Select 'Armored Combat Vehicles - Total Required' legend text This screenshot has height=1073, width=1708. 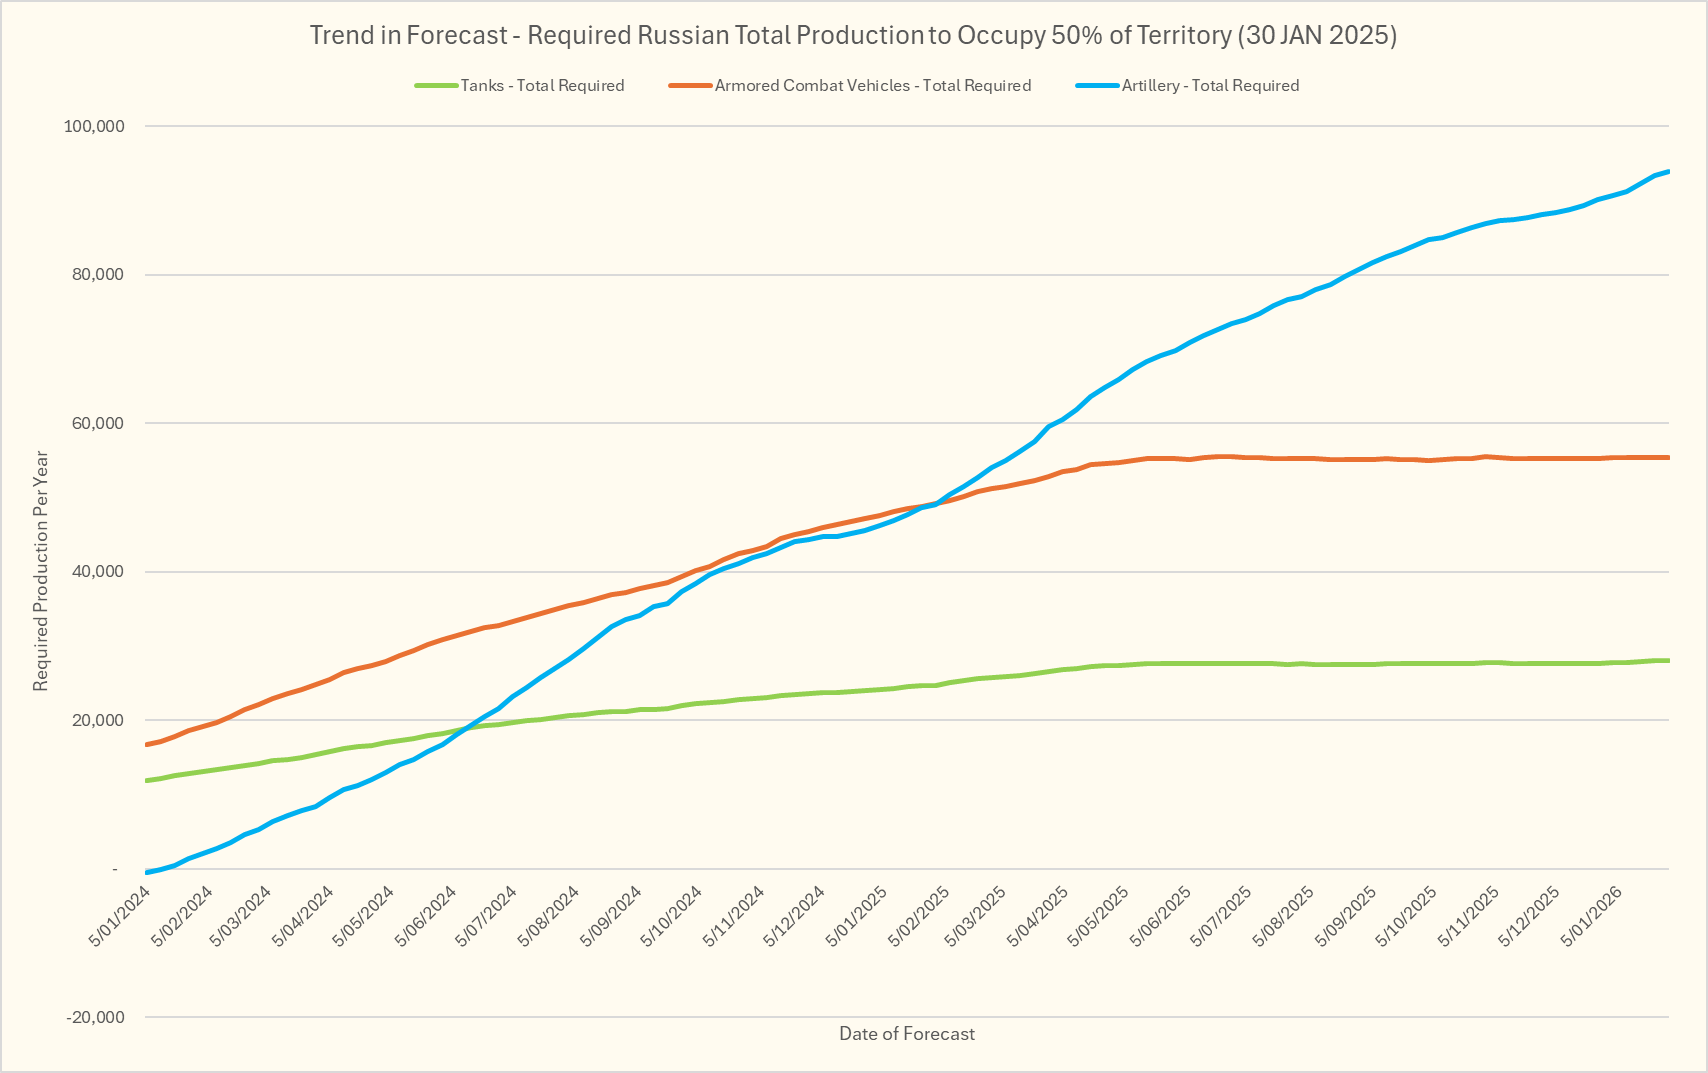[872, 86]
